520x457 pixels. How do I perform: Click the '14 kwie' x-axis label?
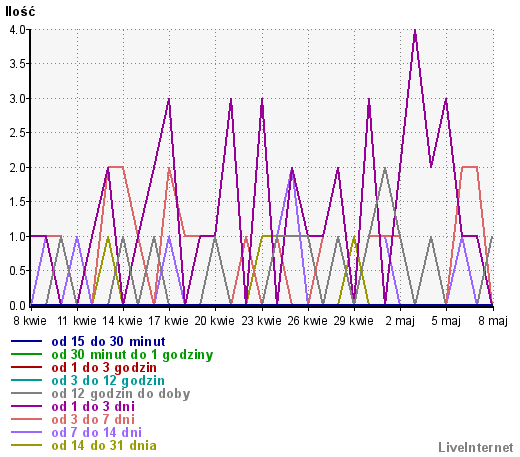click(122, 321)
